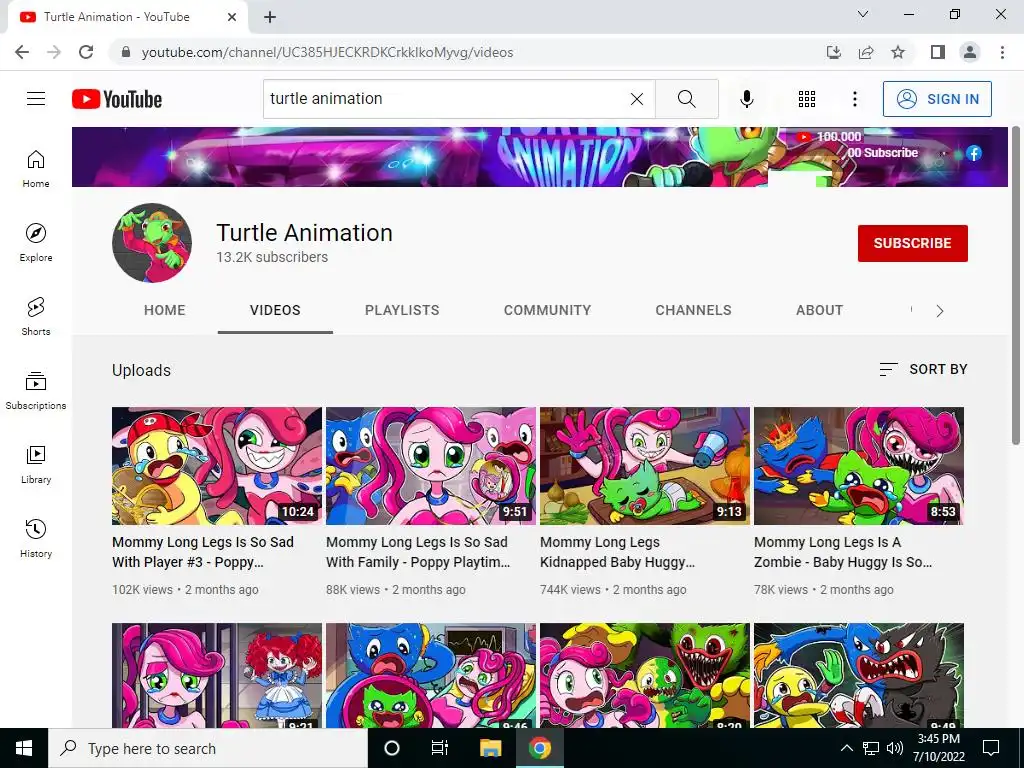
Task: Open Library in the sidebar
Action: (36, 464)
